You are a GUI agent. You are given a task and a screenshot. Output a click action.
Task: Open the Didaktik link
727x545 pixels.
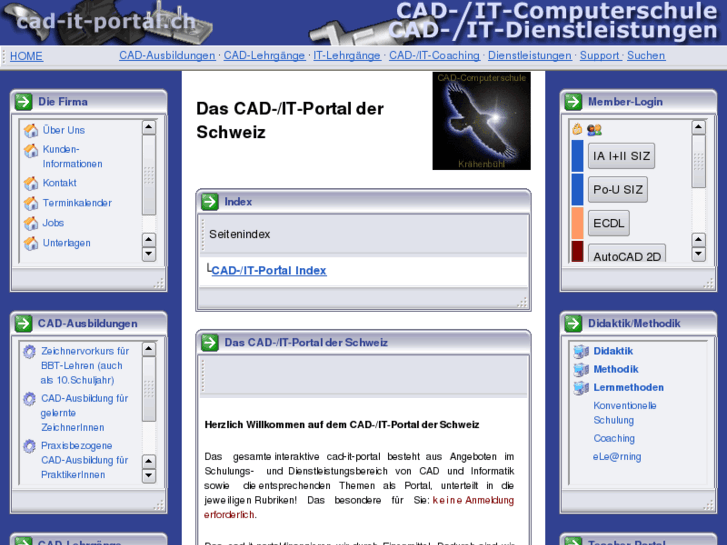613,351
